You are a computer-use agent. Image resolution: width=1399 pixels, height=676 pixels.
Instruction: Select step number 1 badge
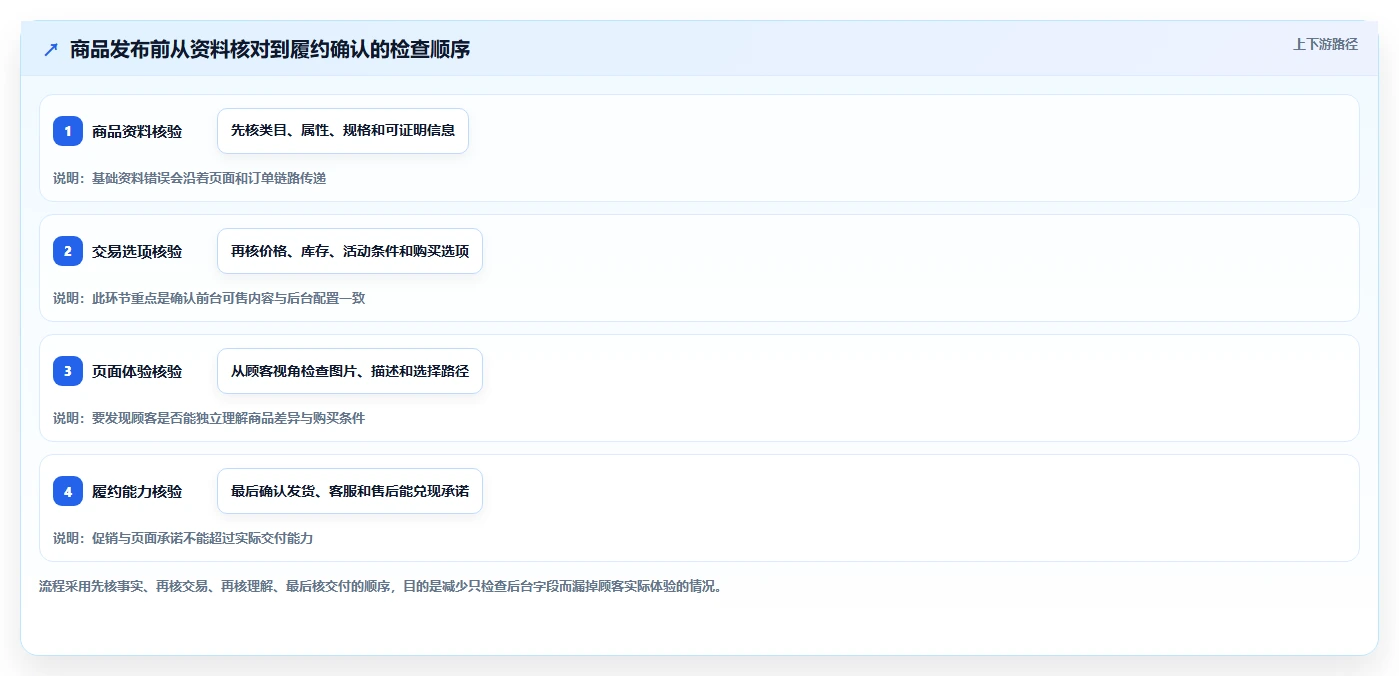pyautogui.click(x=68, y=131)
